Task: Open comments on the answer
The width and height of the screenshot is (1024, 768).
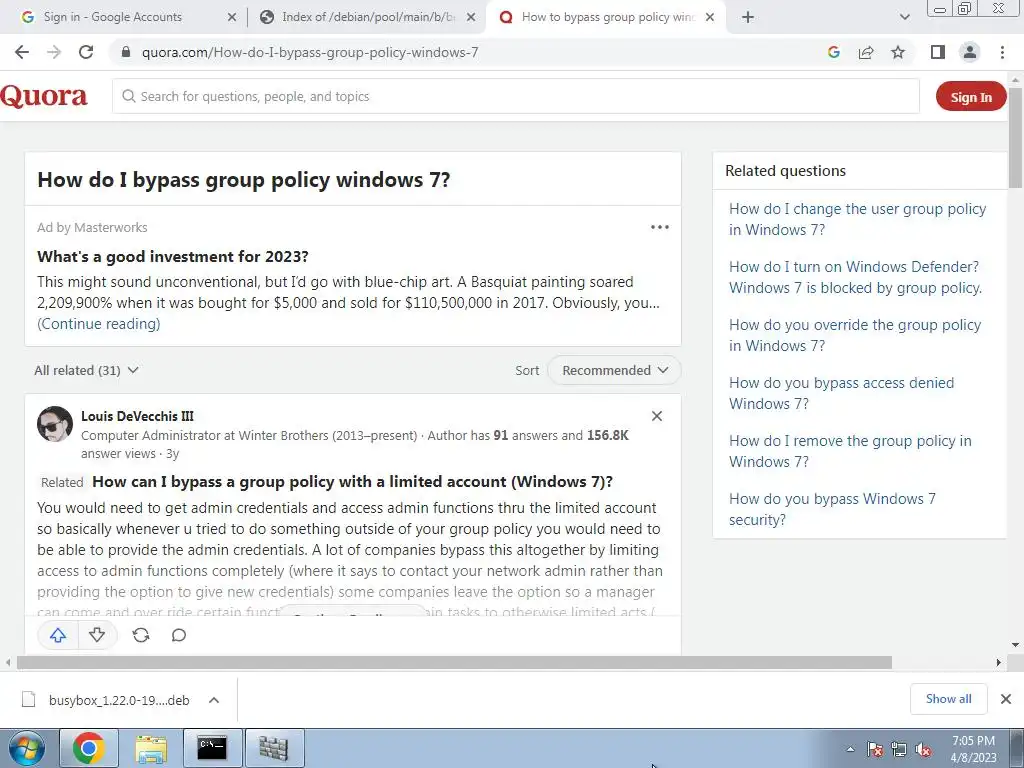Action: [179, 635]
